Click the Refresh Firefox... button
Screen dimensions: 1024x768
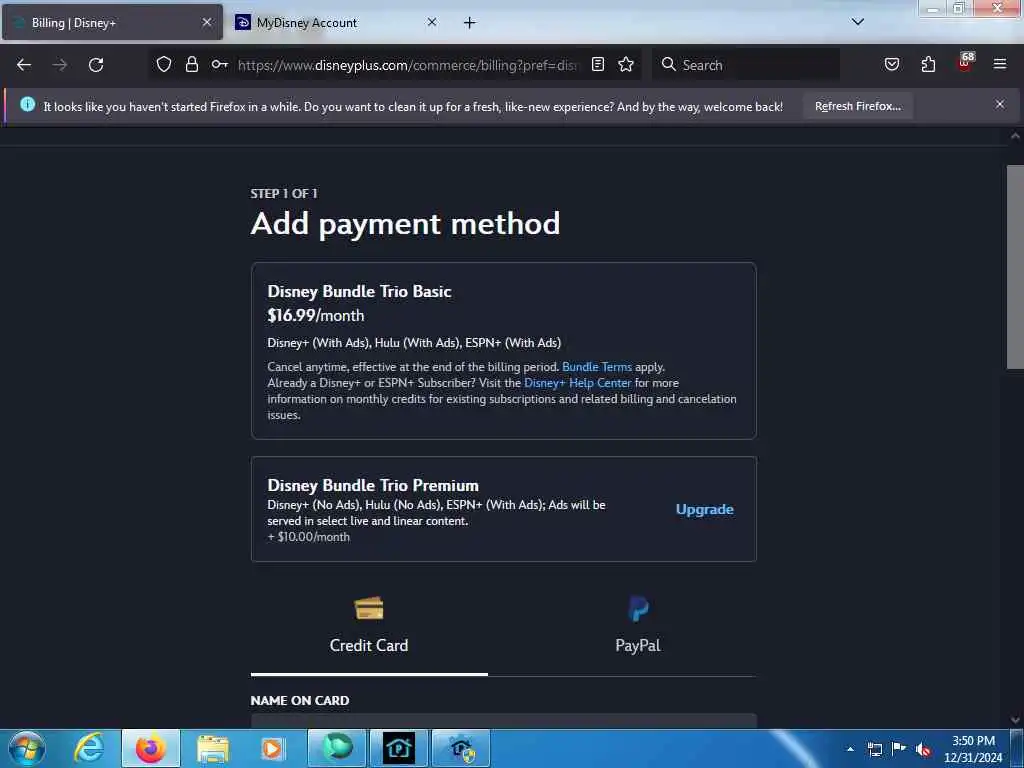(x=857, y=106)
